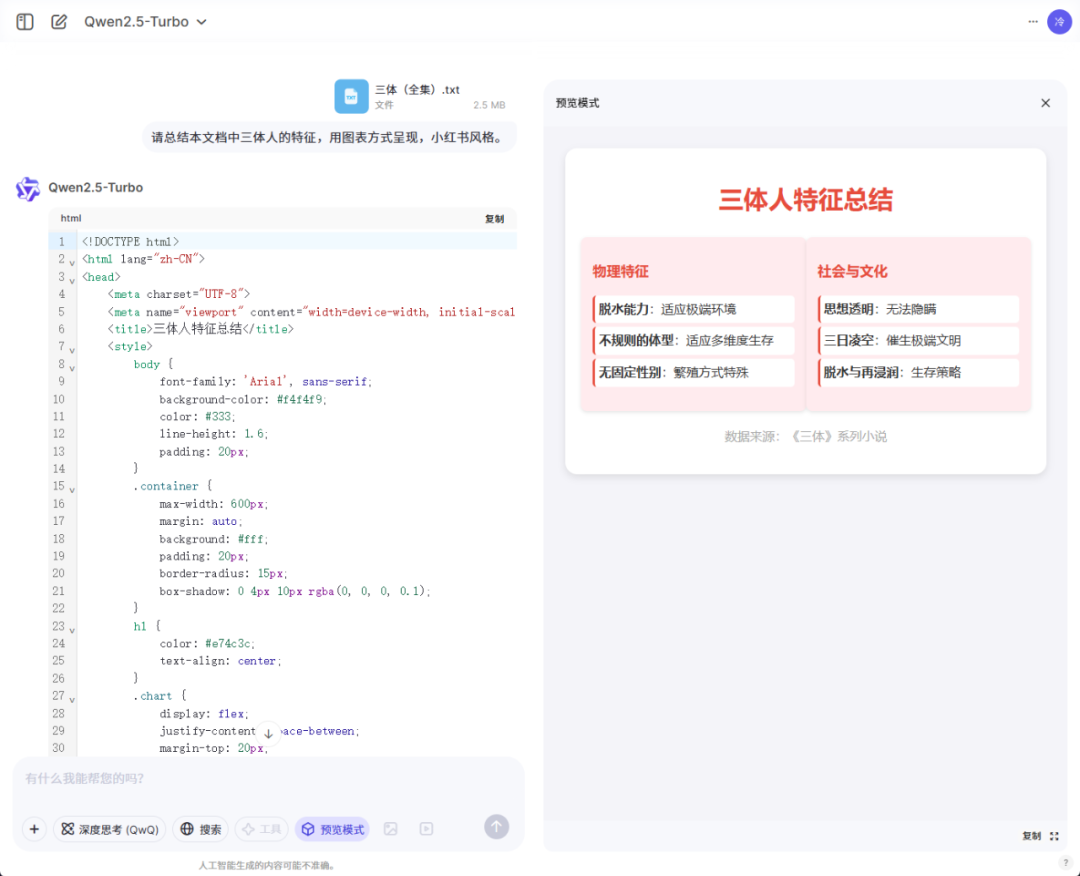The image size is (1080, 876).
Task: Expand the preview to fullscreen with the corner icon
Action: pos(1055,836)
